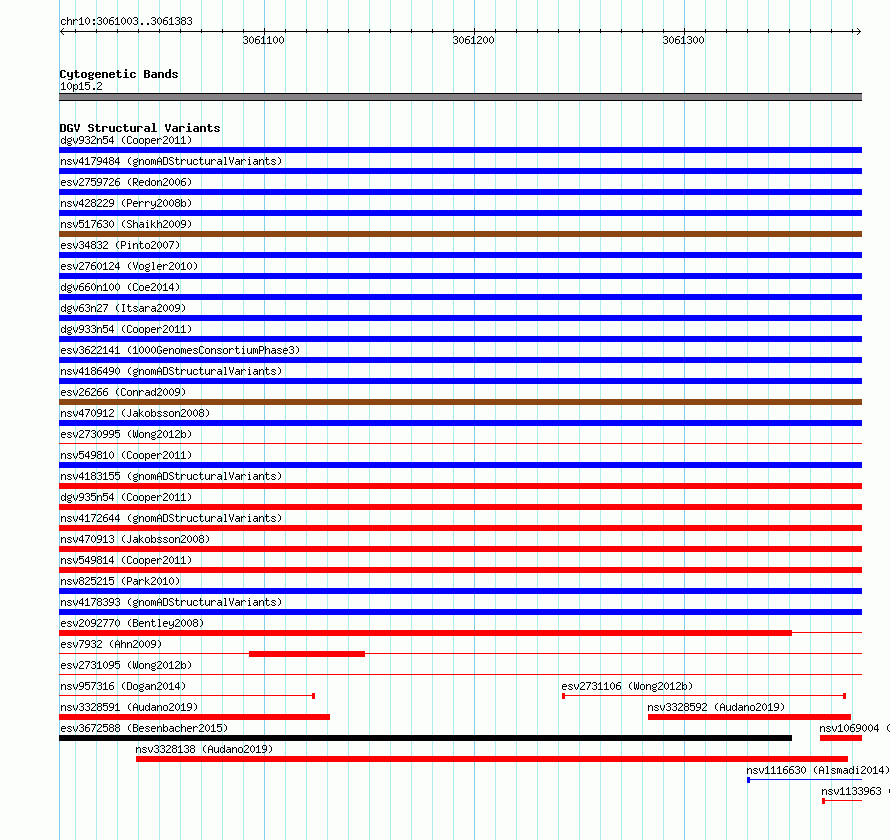Click the dgv932n54 (Cooper2011) variant label
This screenshot has height=840, width=890.
[x=126, y=140]
